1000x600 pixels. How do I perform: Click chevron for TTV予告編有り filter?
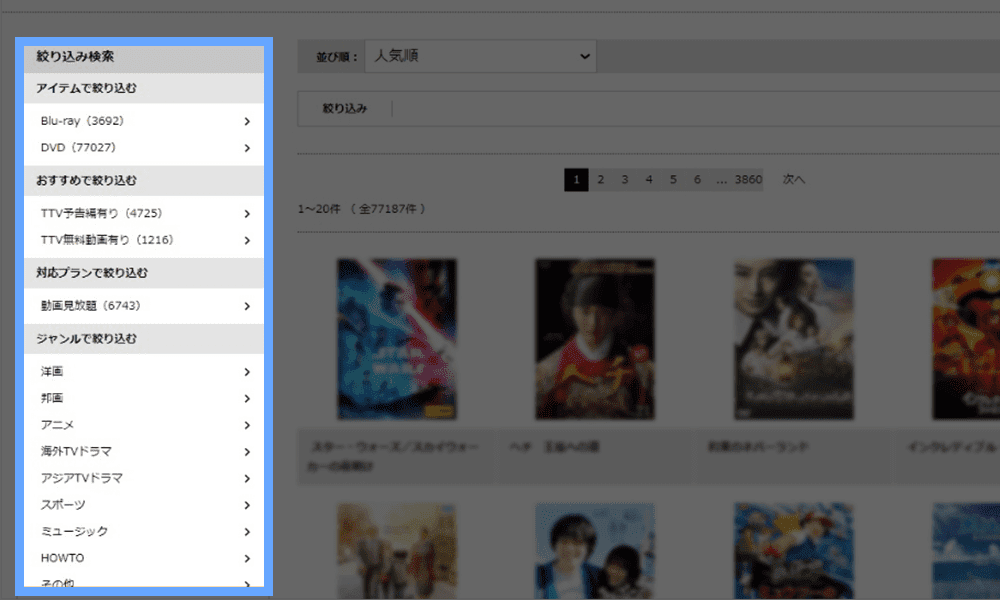tap(246, 213)
